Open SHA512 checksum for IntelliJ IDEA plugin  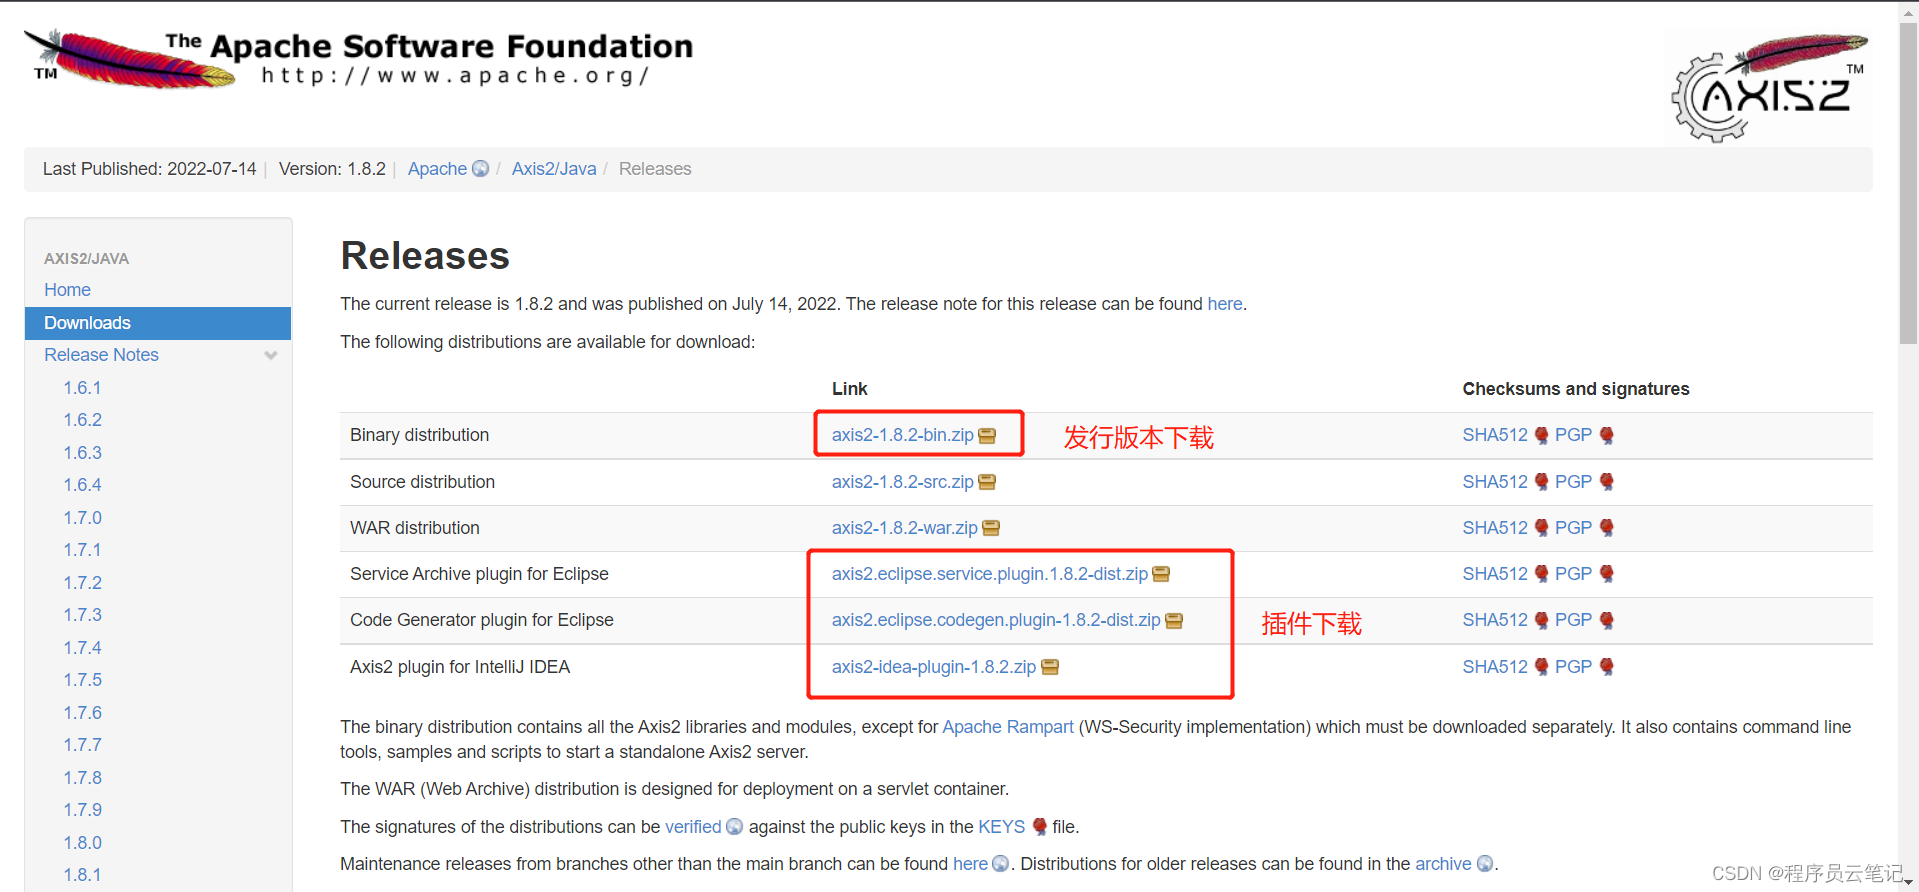click(1495, 667)
